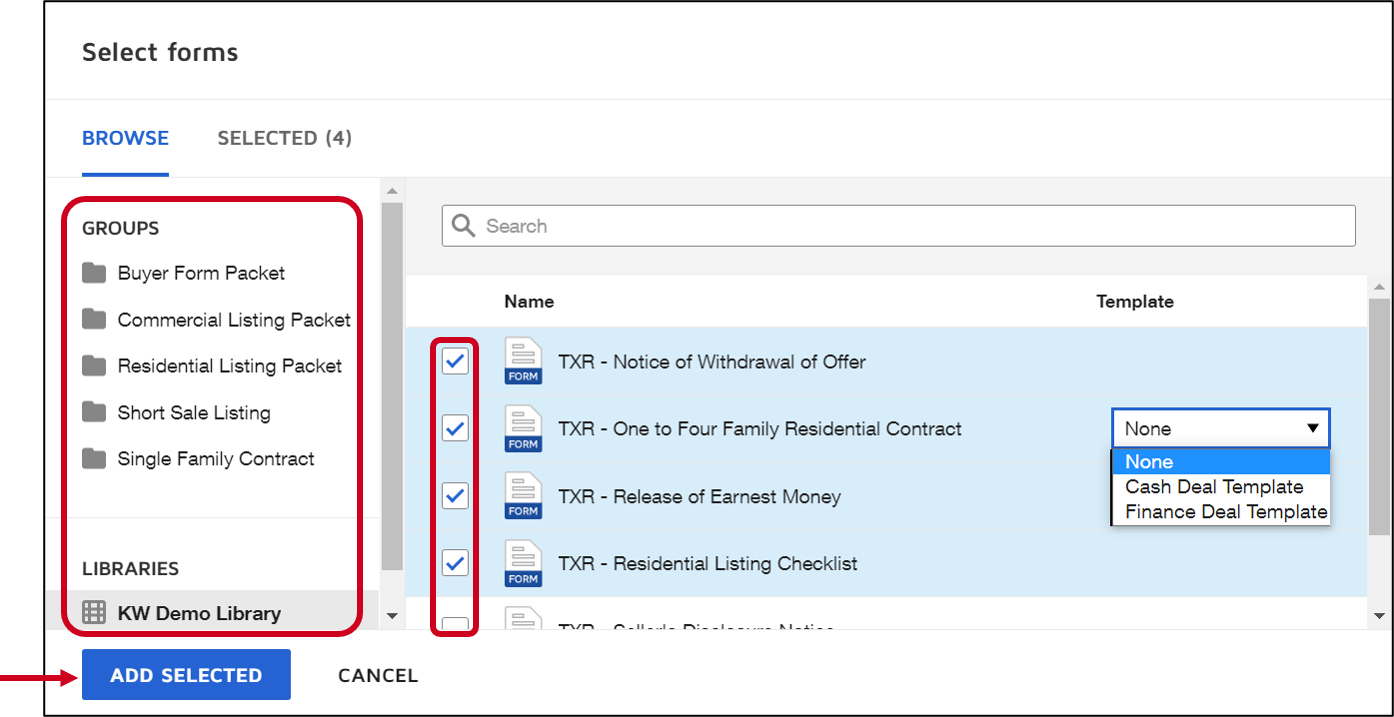This screenshot has width=1394, height=717.
Task: Switch to the SELECTED (4) tab
Action: point(284,138)
